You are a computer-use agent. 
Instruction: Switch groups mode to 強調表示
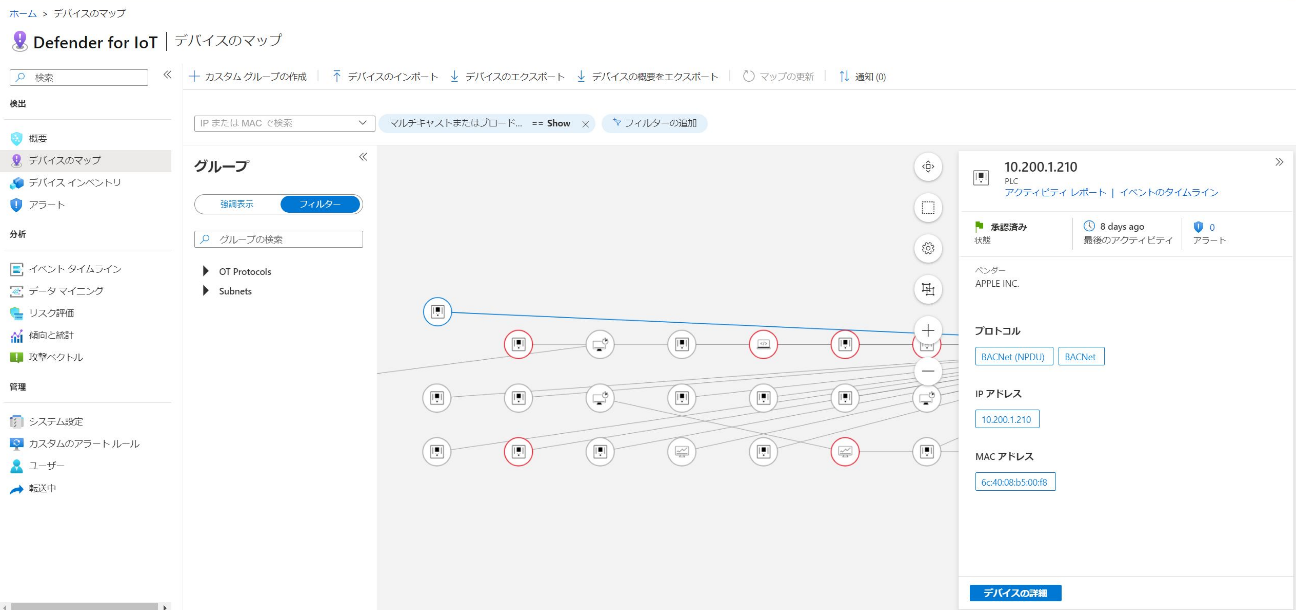click(x=237, y=204)
